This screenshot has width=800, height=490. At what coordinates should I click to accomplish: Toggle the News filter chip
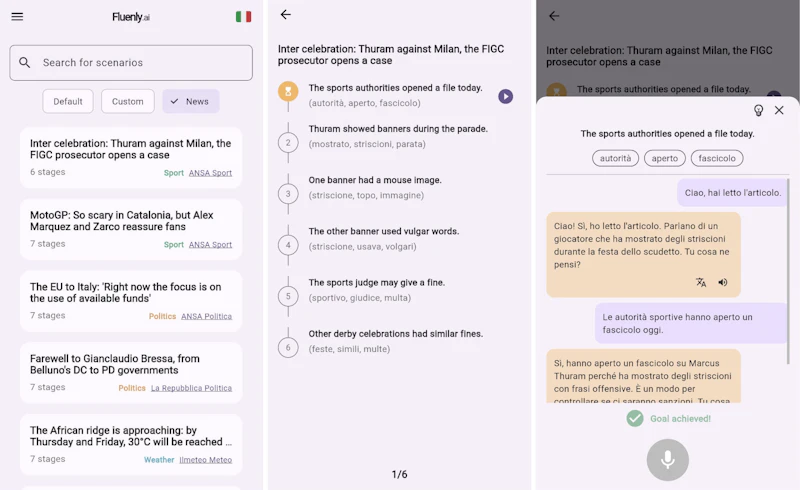coord(191,101)
